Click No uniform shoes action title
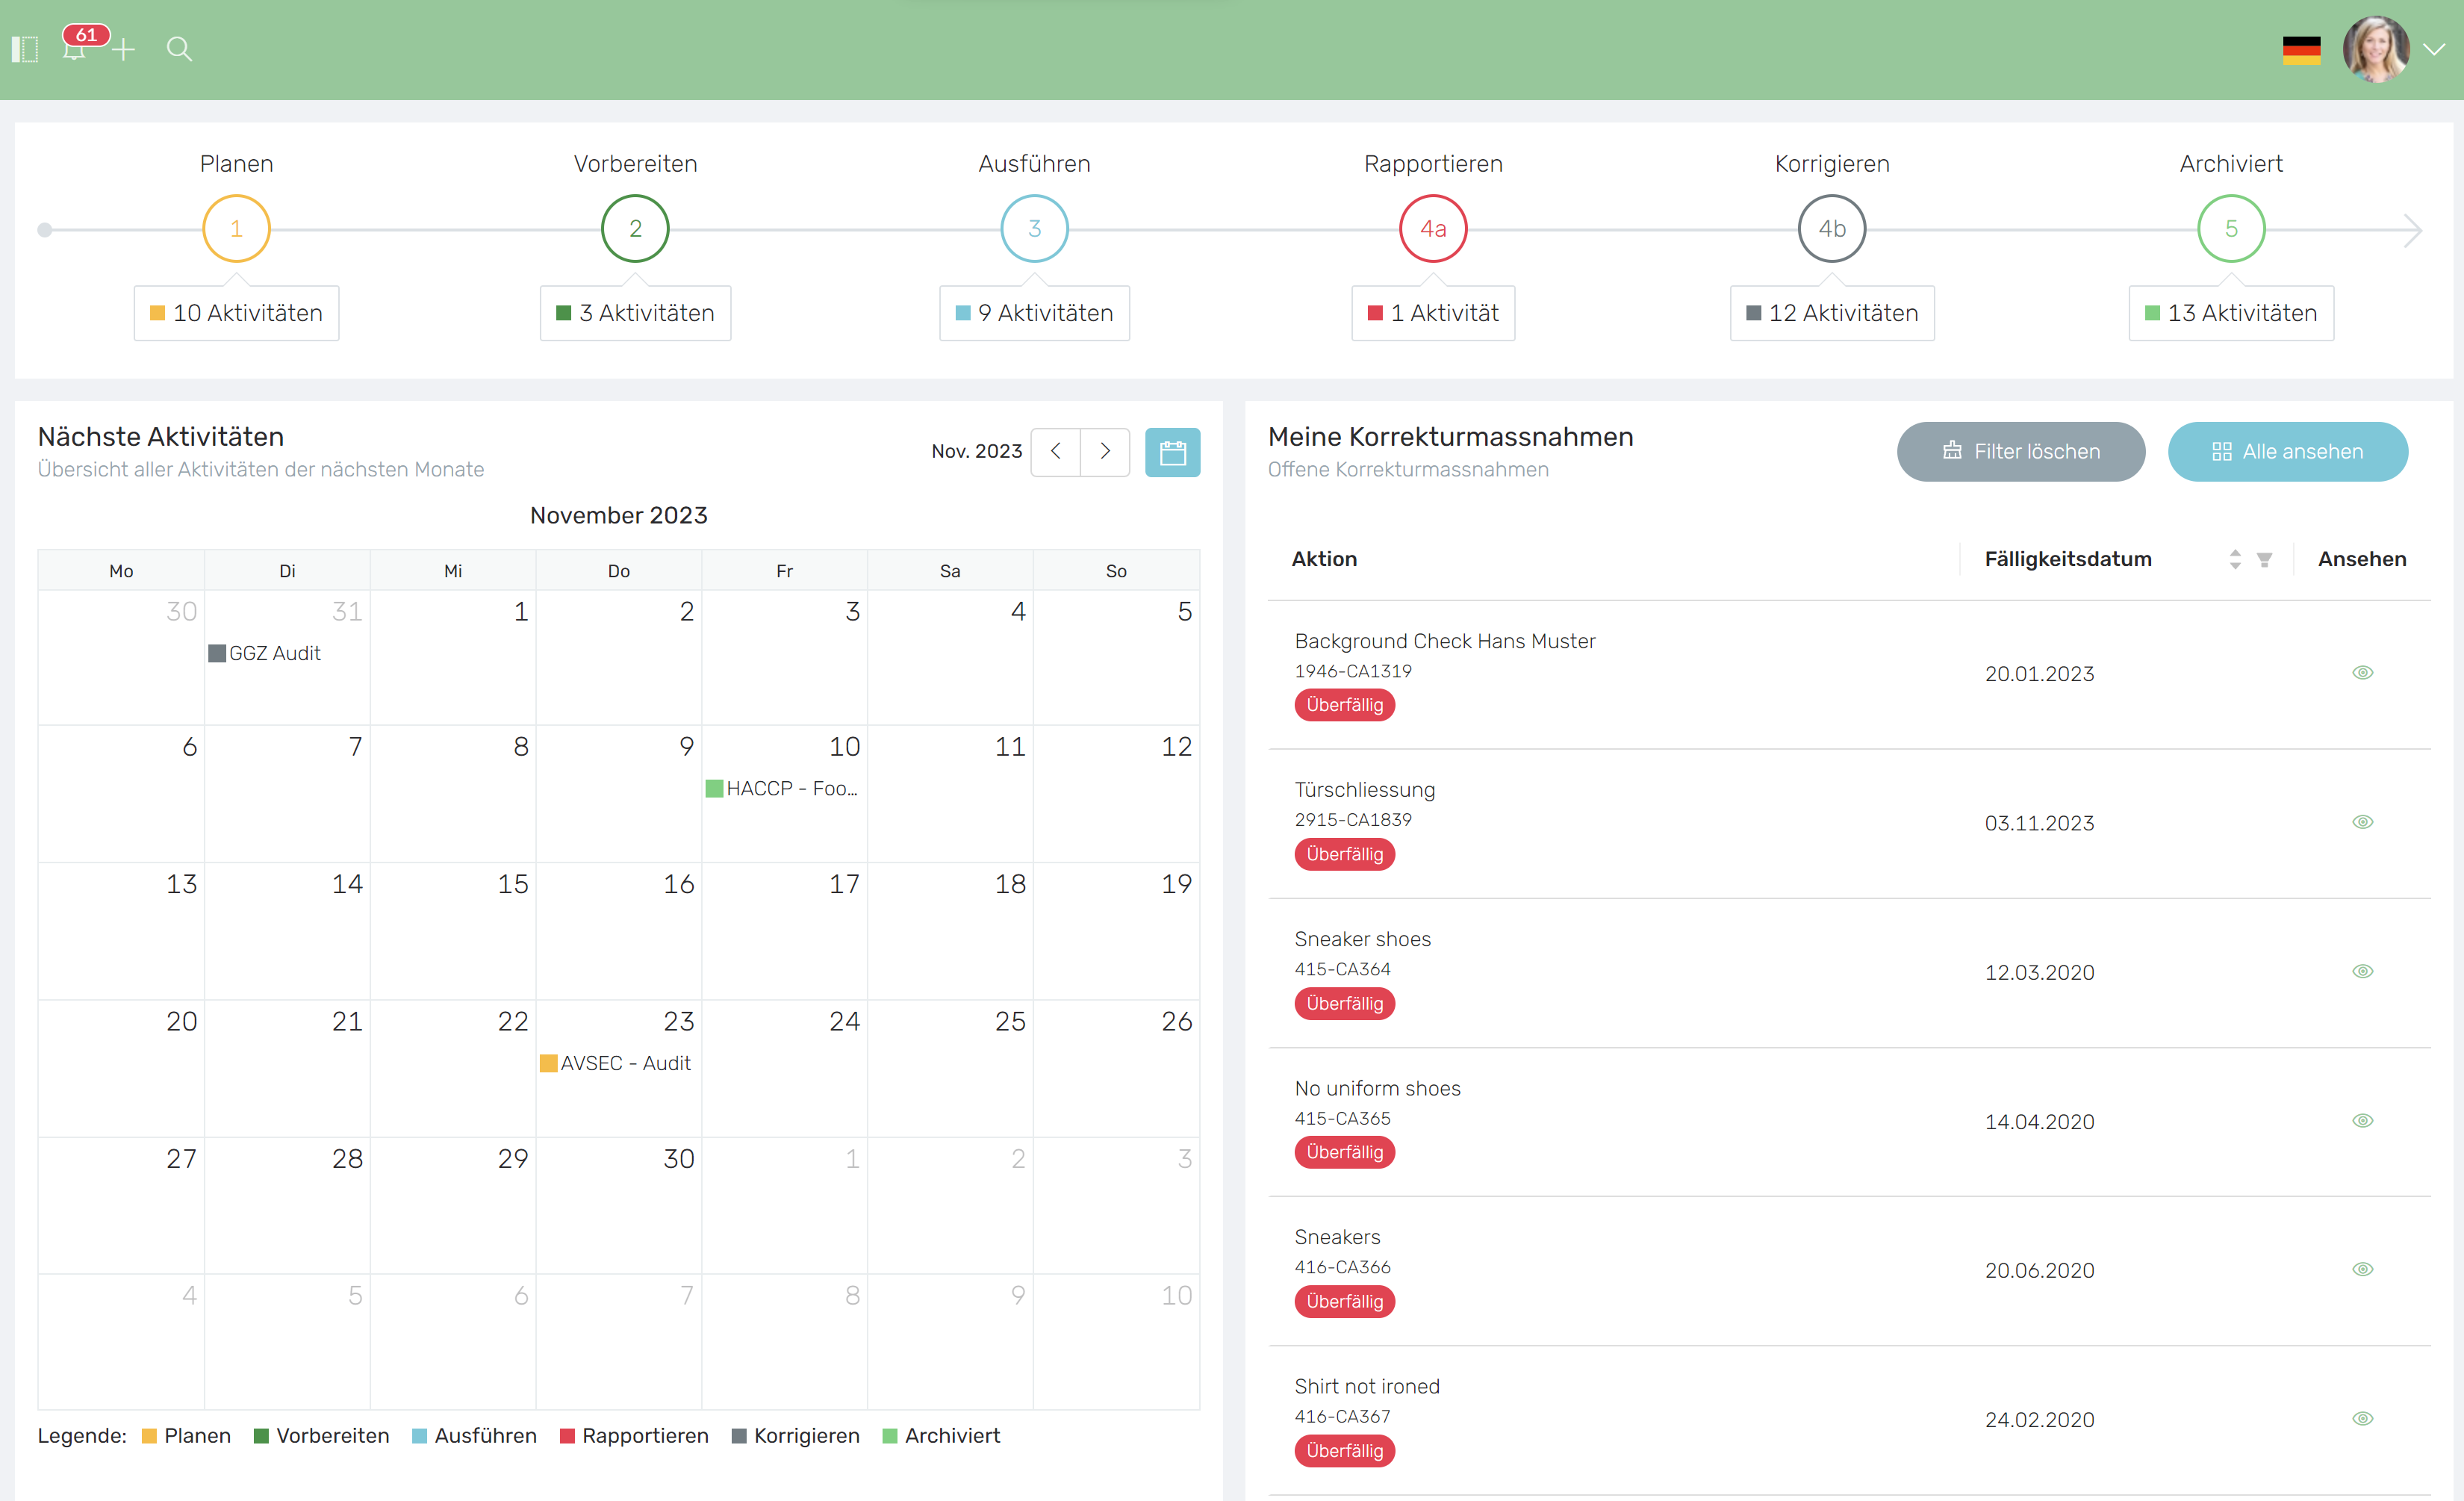This screenshot has width=2464, height=1501. point(1377,1088)
